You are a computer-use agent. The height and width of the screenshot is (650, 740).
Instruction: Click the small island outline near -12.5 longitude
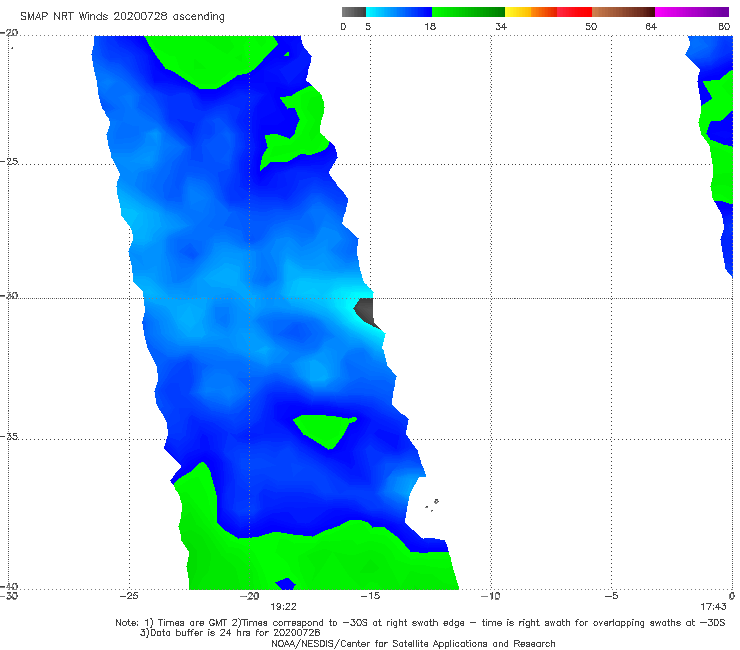436,501
